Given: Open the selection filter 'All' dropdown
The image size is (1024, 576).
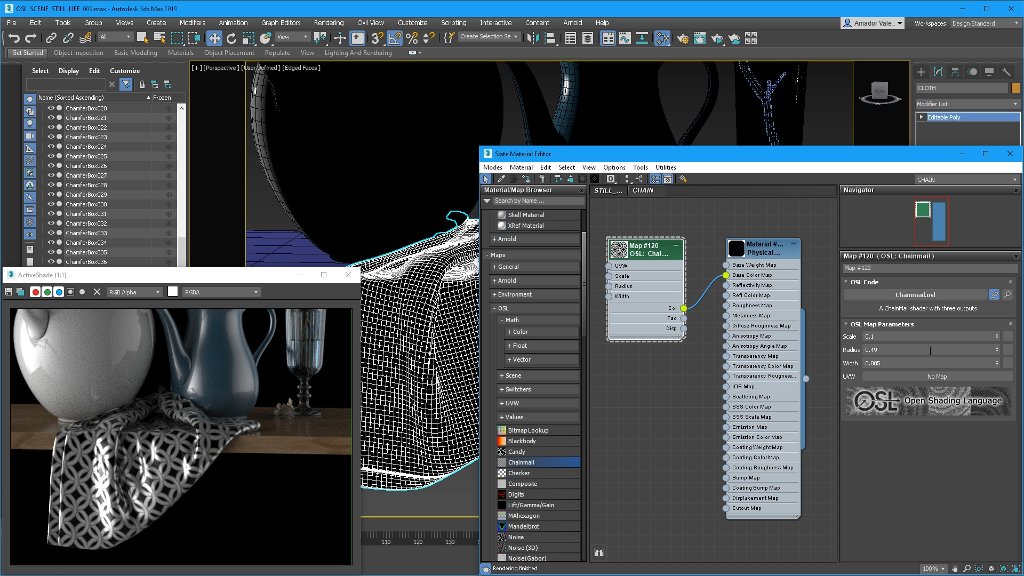Looking at the screenshot, I should 115,37.
